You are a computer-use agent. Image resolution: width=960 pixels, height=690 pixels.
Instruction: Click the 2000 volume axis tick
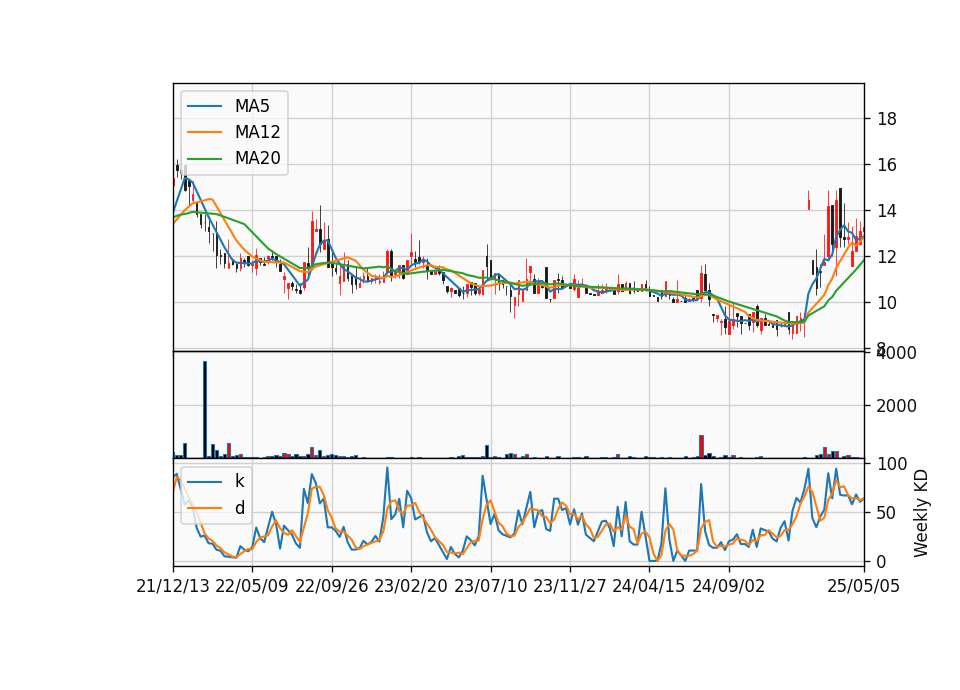(896, 406)
